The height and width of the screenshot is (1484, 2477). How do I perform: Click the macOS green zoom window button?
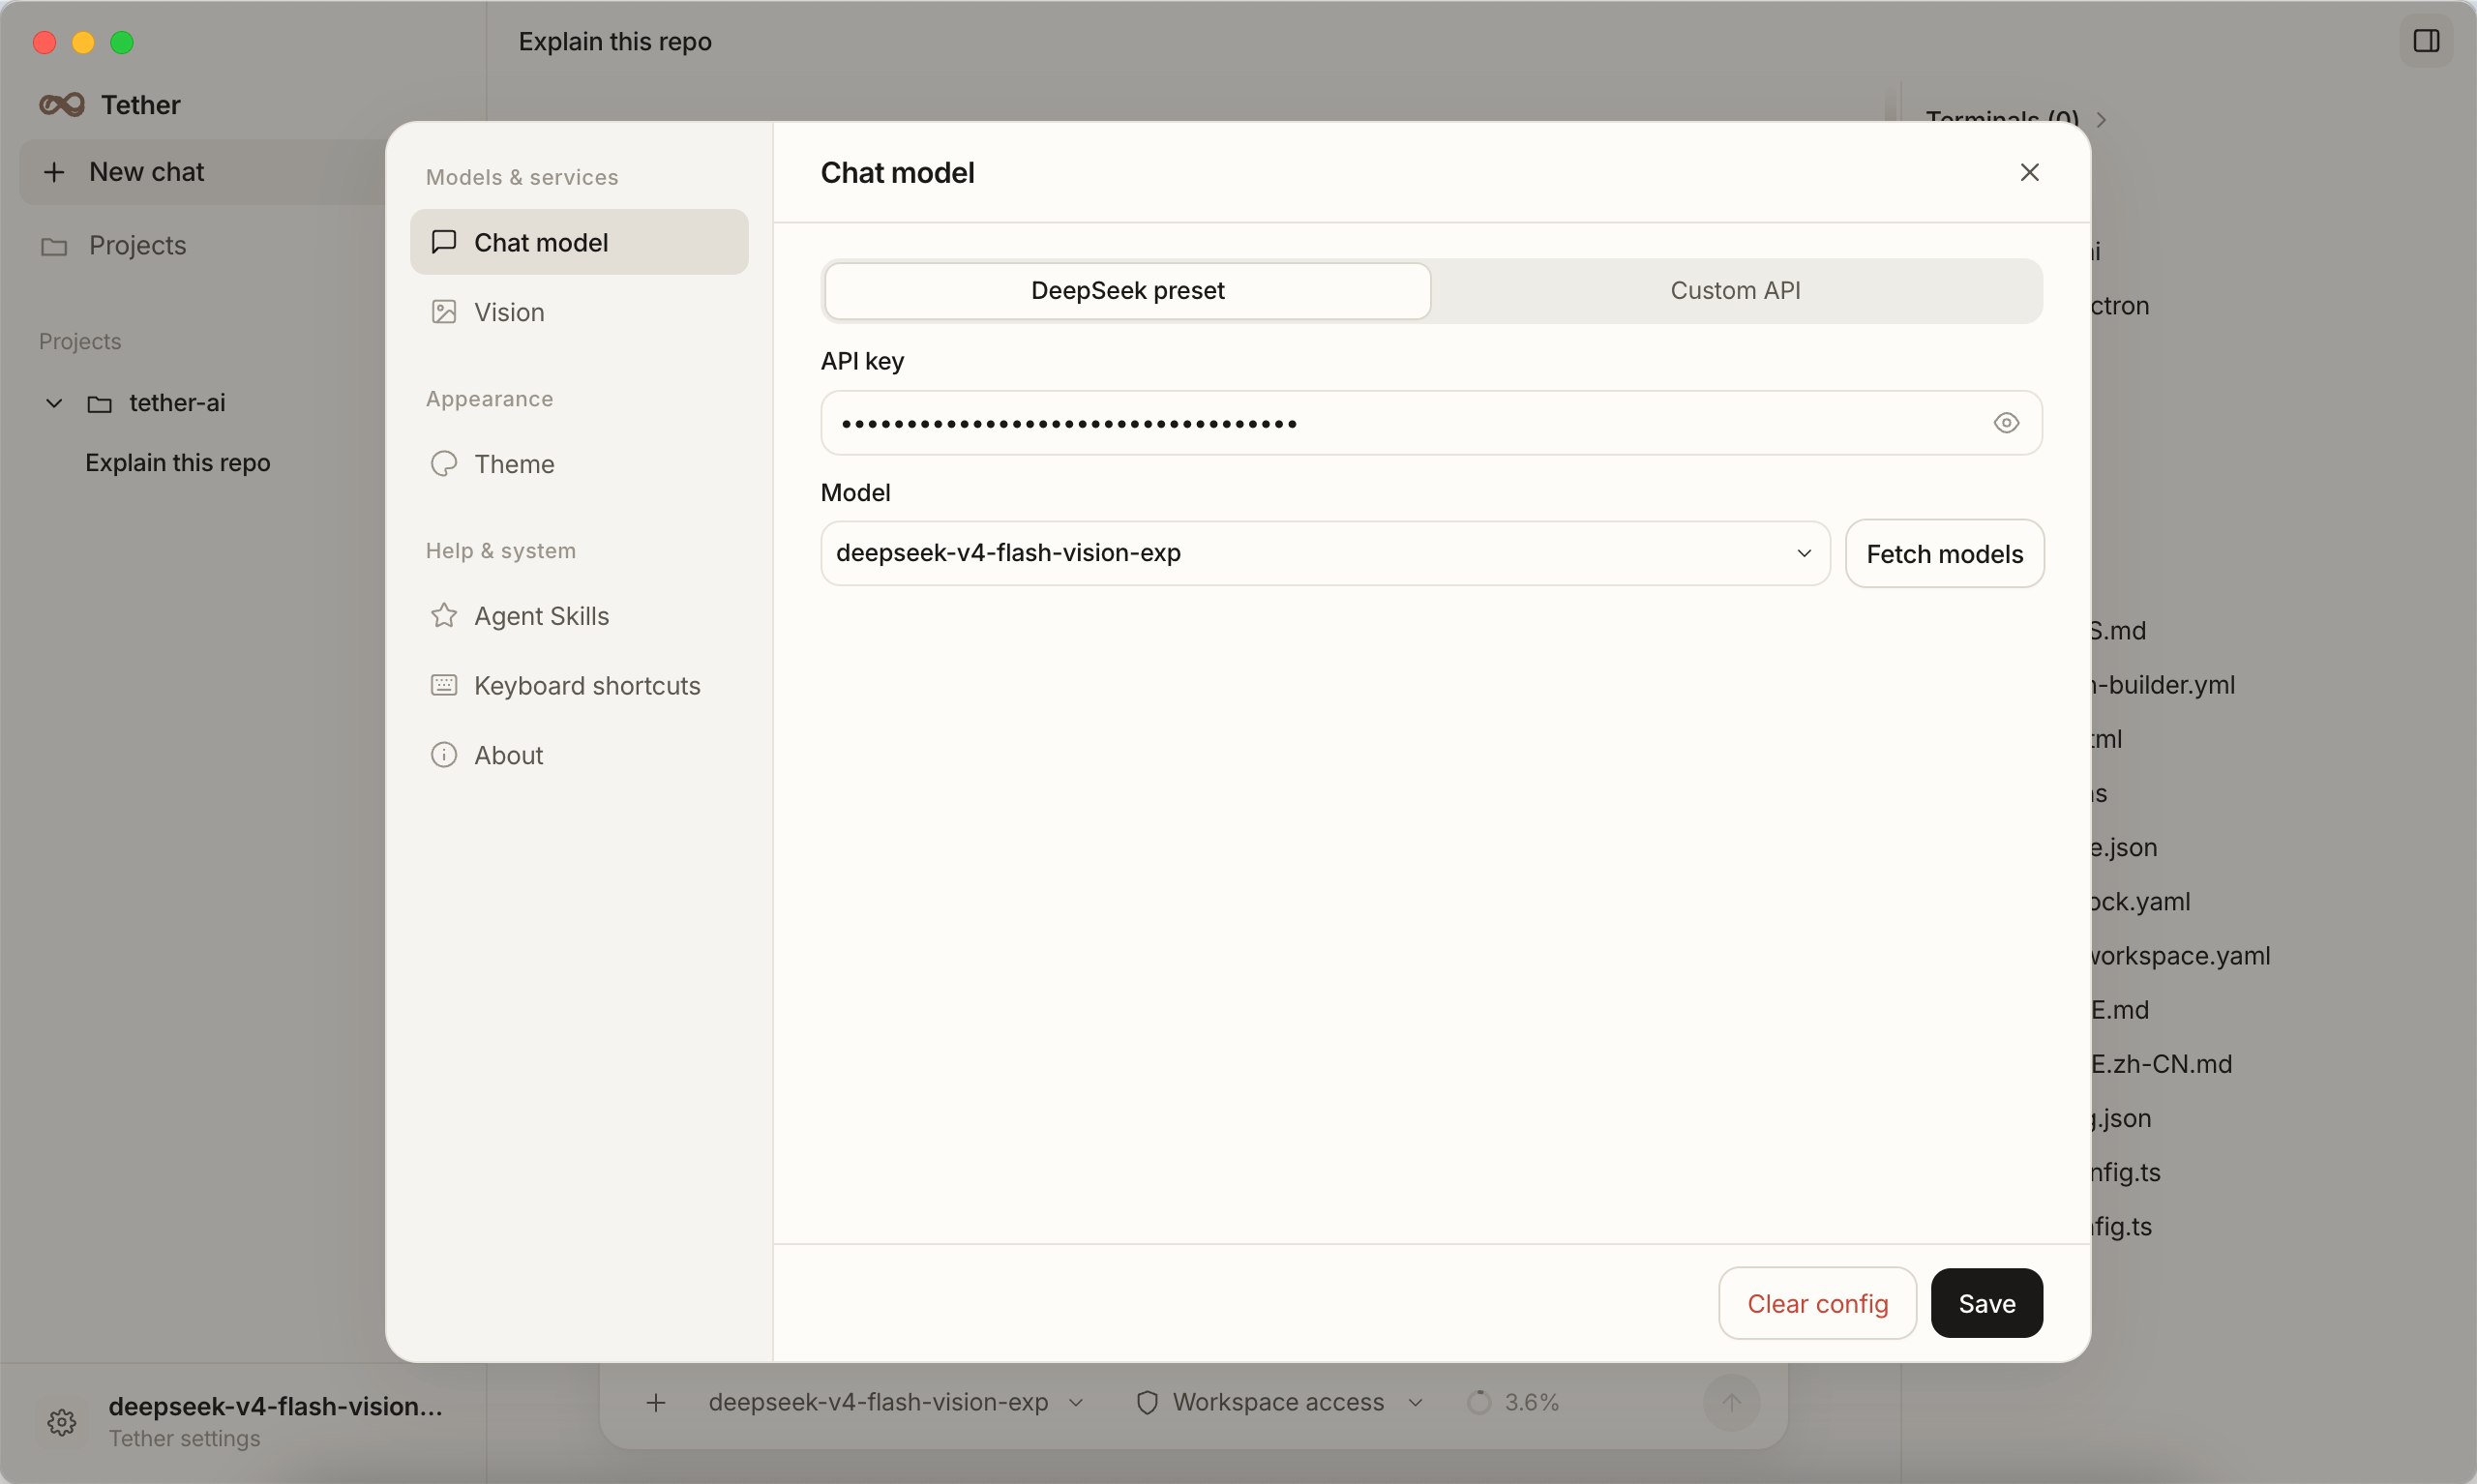point(122,42)
